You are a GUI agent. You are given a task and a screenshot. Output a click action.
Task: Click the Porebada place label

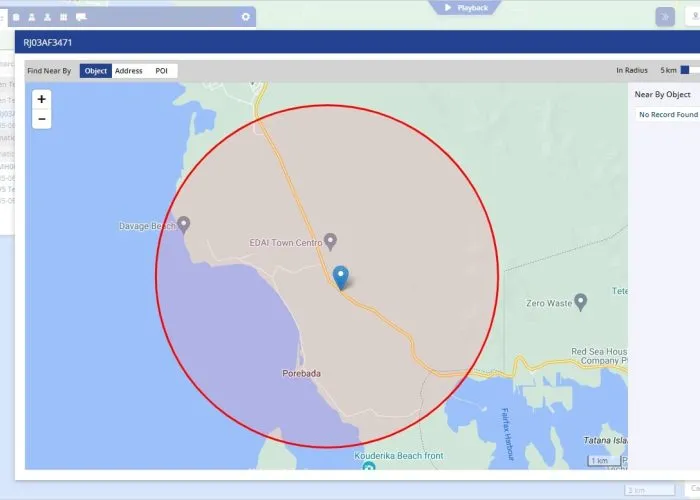302,373
